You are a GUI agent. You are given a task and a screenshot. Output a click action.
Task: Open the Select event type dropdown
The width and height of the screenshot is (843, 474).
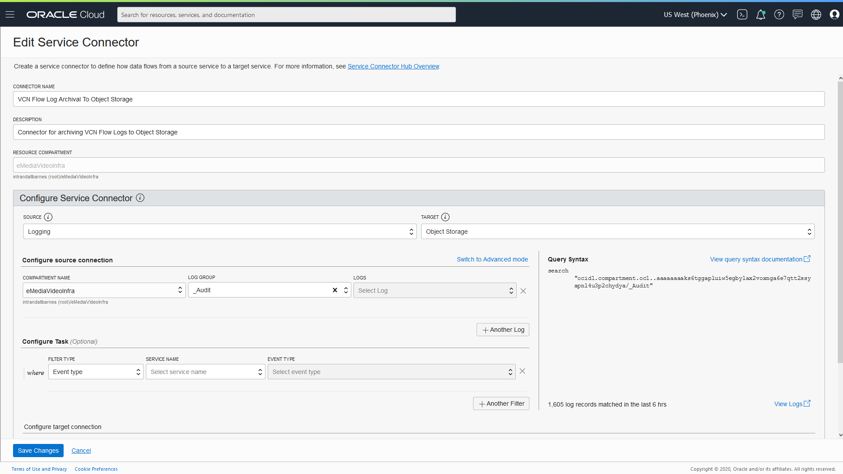pos(391,372)
